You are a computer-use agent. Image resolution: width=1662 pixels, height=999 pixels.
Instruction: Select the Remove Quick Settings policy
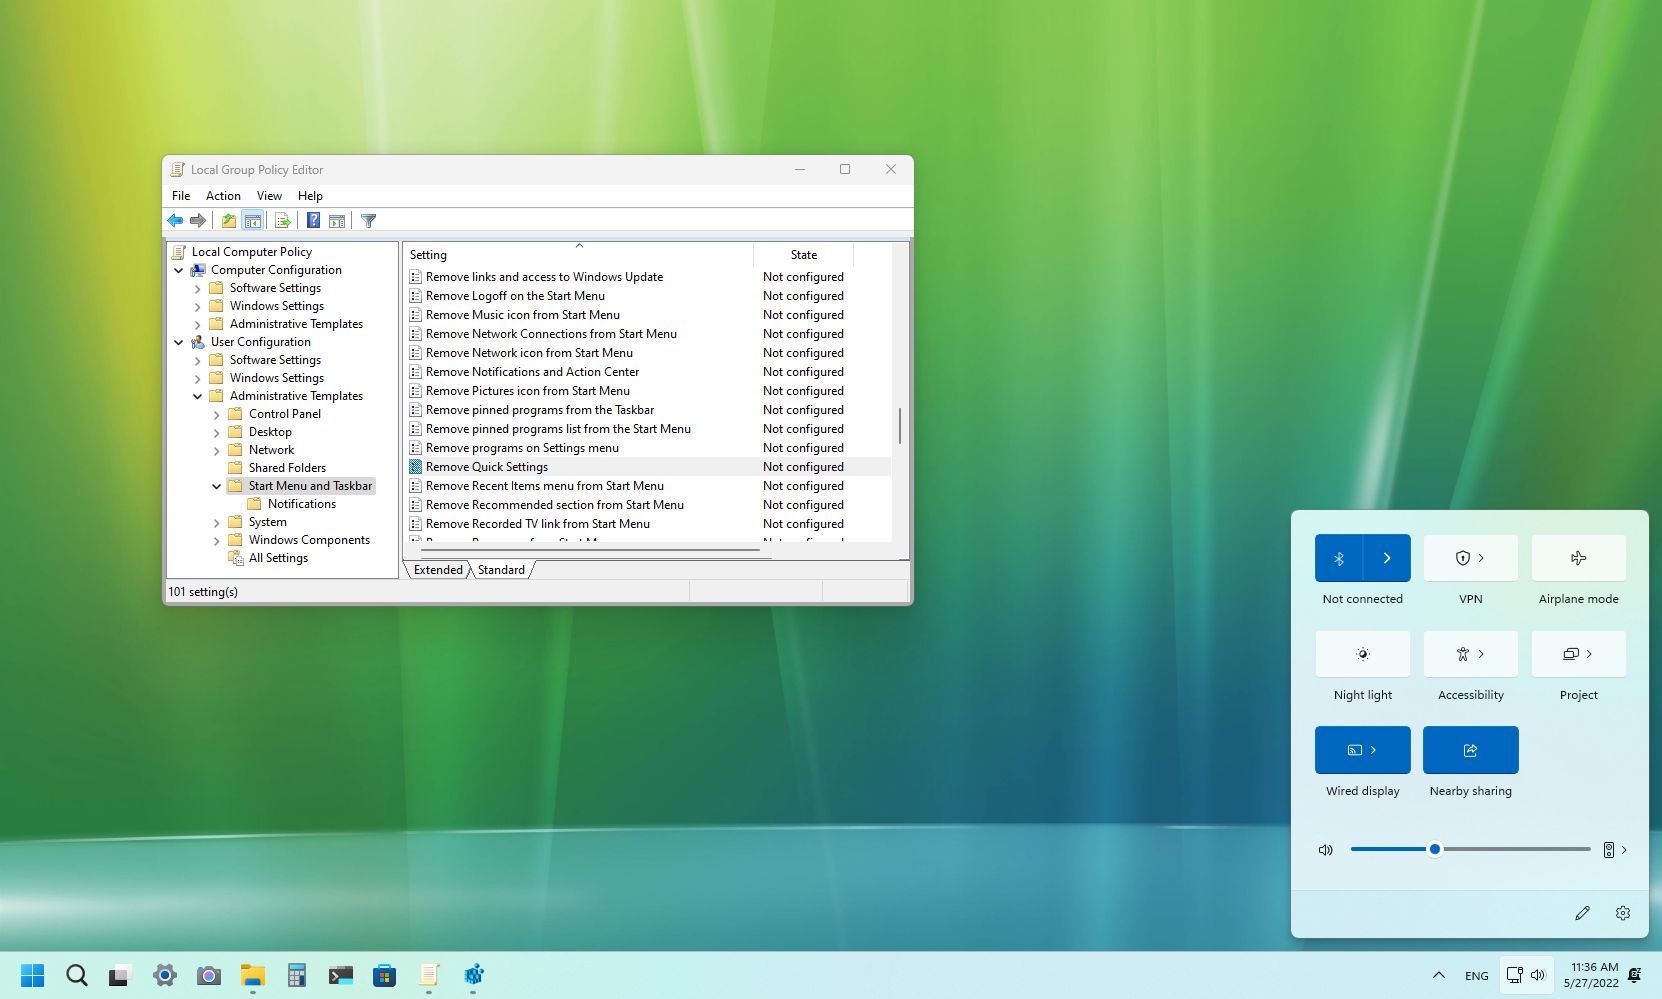click(x=486, y=466)
